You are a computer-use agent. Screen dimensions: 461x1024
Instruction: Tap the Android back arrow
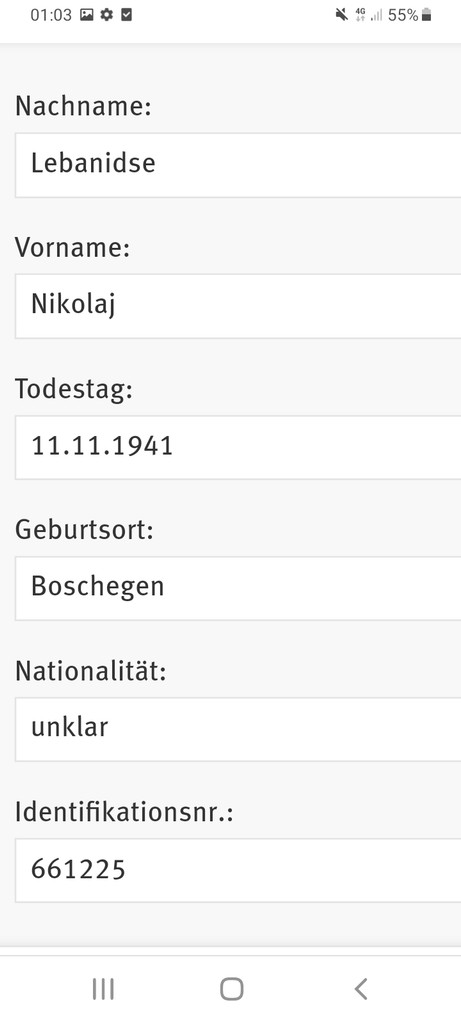[360, 989]
